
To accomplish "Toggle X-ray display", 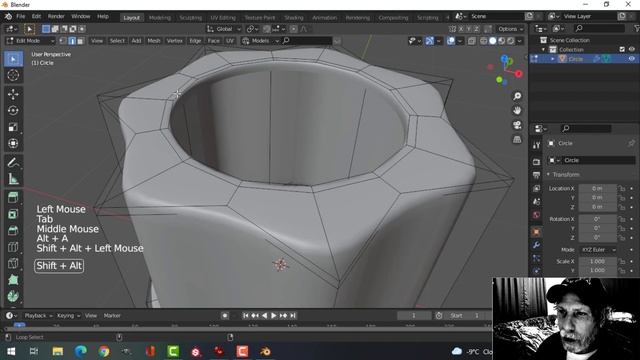I will (x=471, y=41).
